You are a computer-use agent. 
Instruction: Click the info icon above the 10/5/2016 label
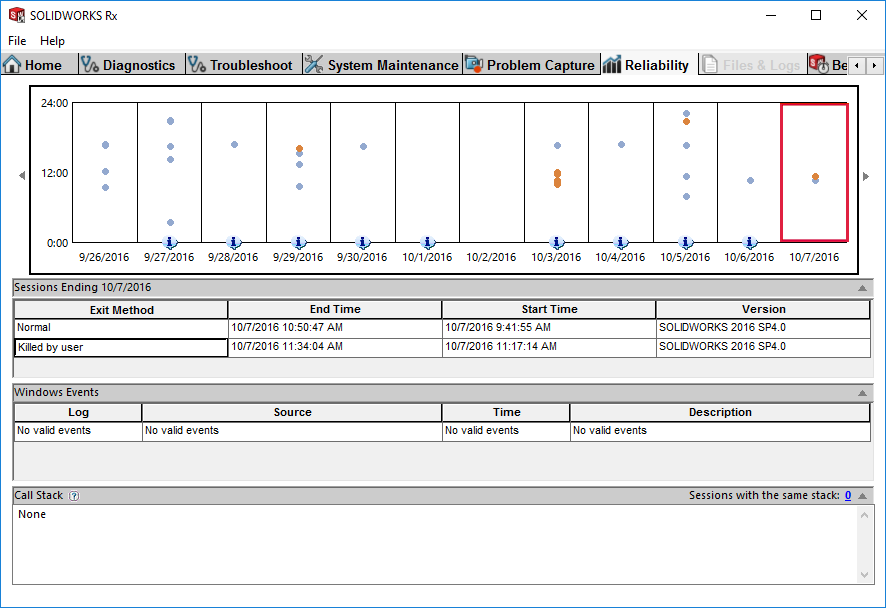(686, 242)
